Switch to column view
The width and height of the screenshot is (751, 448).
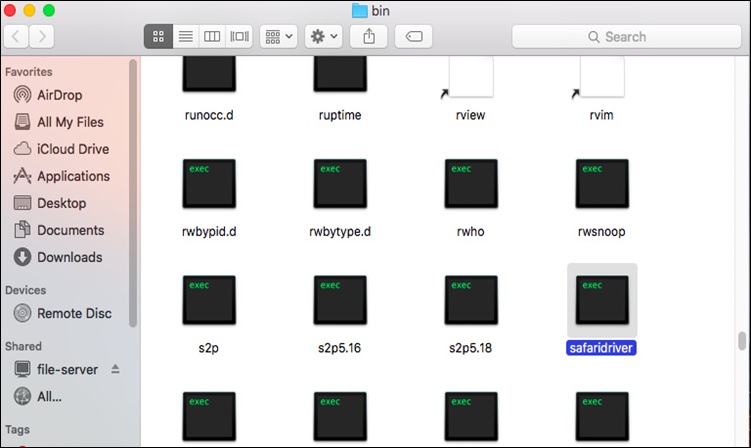[212, 36]
